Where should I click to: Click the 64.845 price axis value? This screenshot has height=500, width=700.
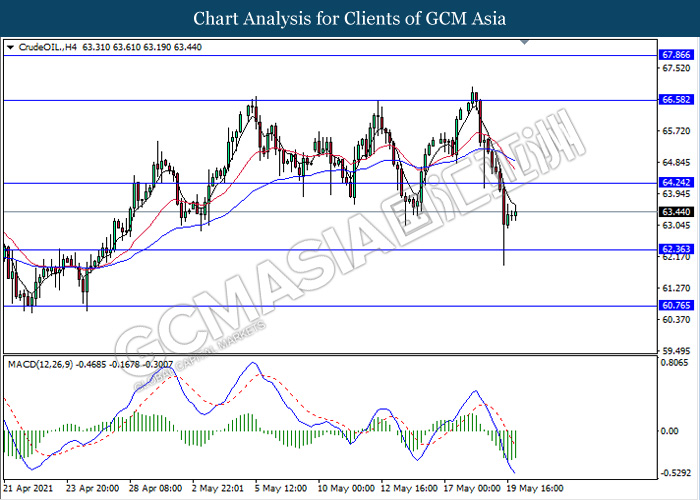coord(676,162)
